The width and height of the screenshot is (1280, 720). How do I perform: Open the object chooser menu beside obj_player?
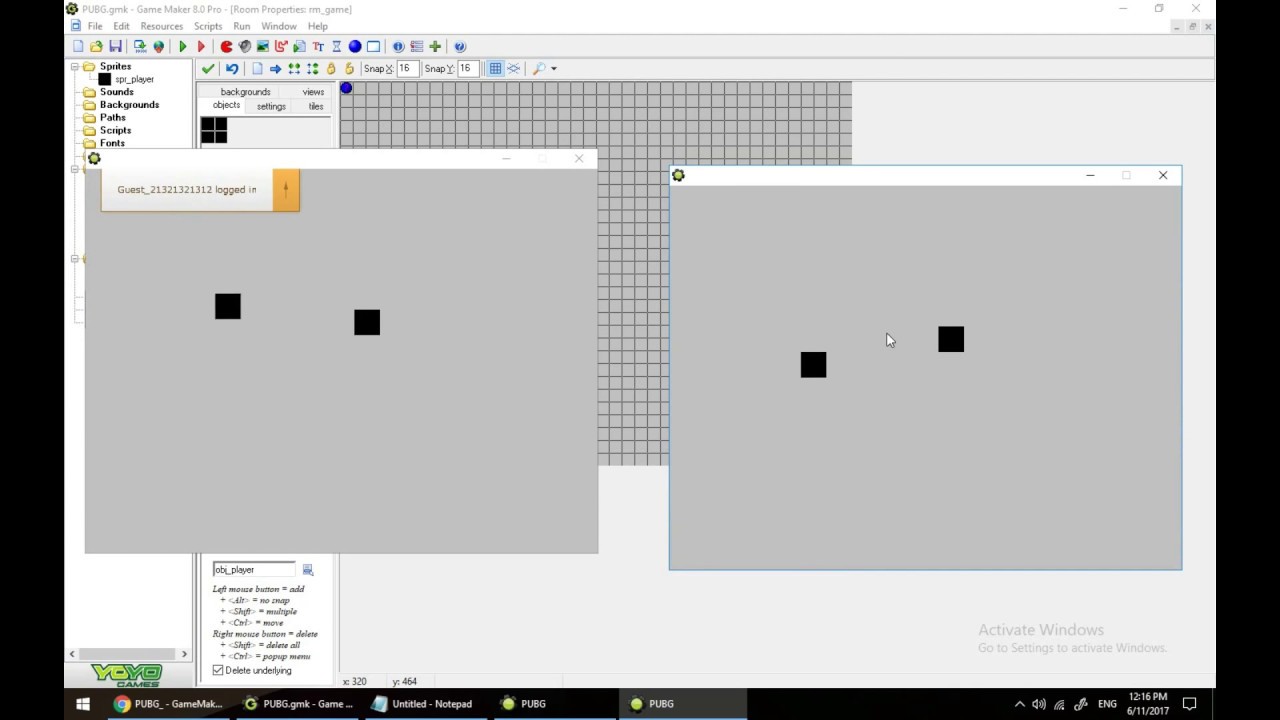(x=308, y=569)
